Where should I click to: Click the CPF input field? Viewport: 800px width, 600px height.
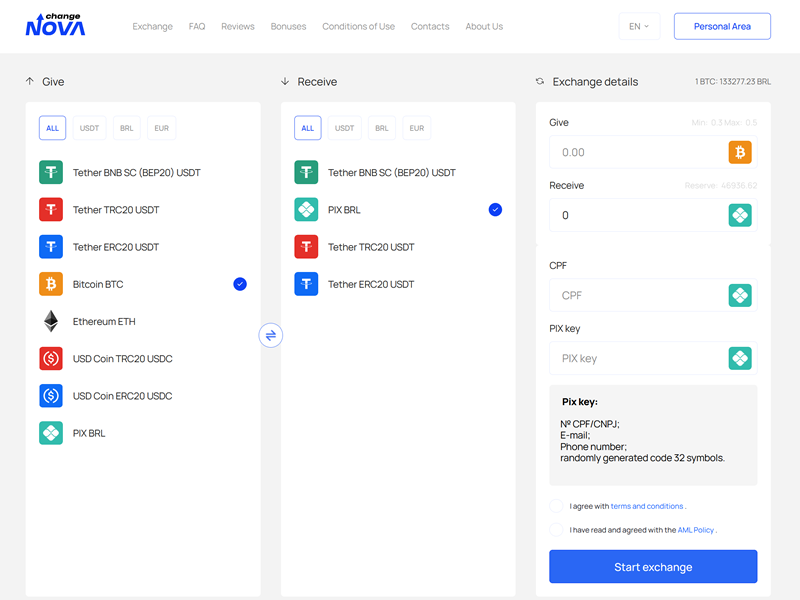point(653,295)
